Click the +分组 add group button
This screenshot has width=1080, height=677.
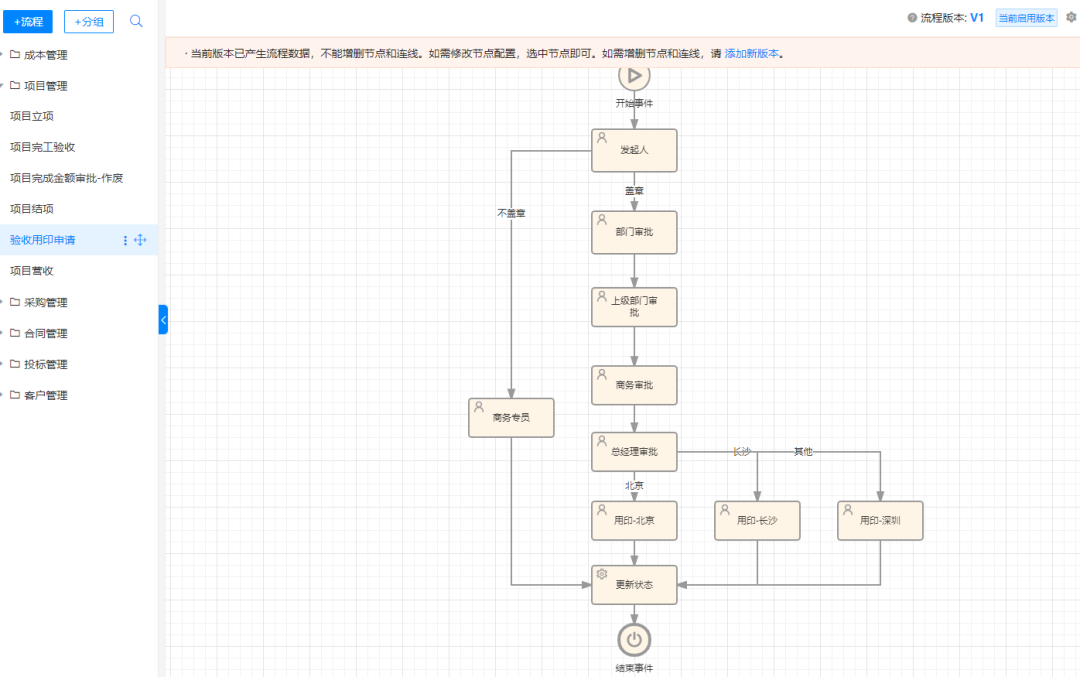pos(89,21)
